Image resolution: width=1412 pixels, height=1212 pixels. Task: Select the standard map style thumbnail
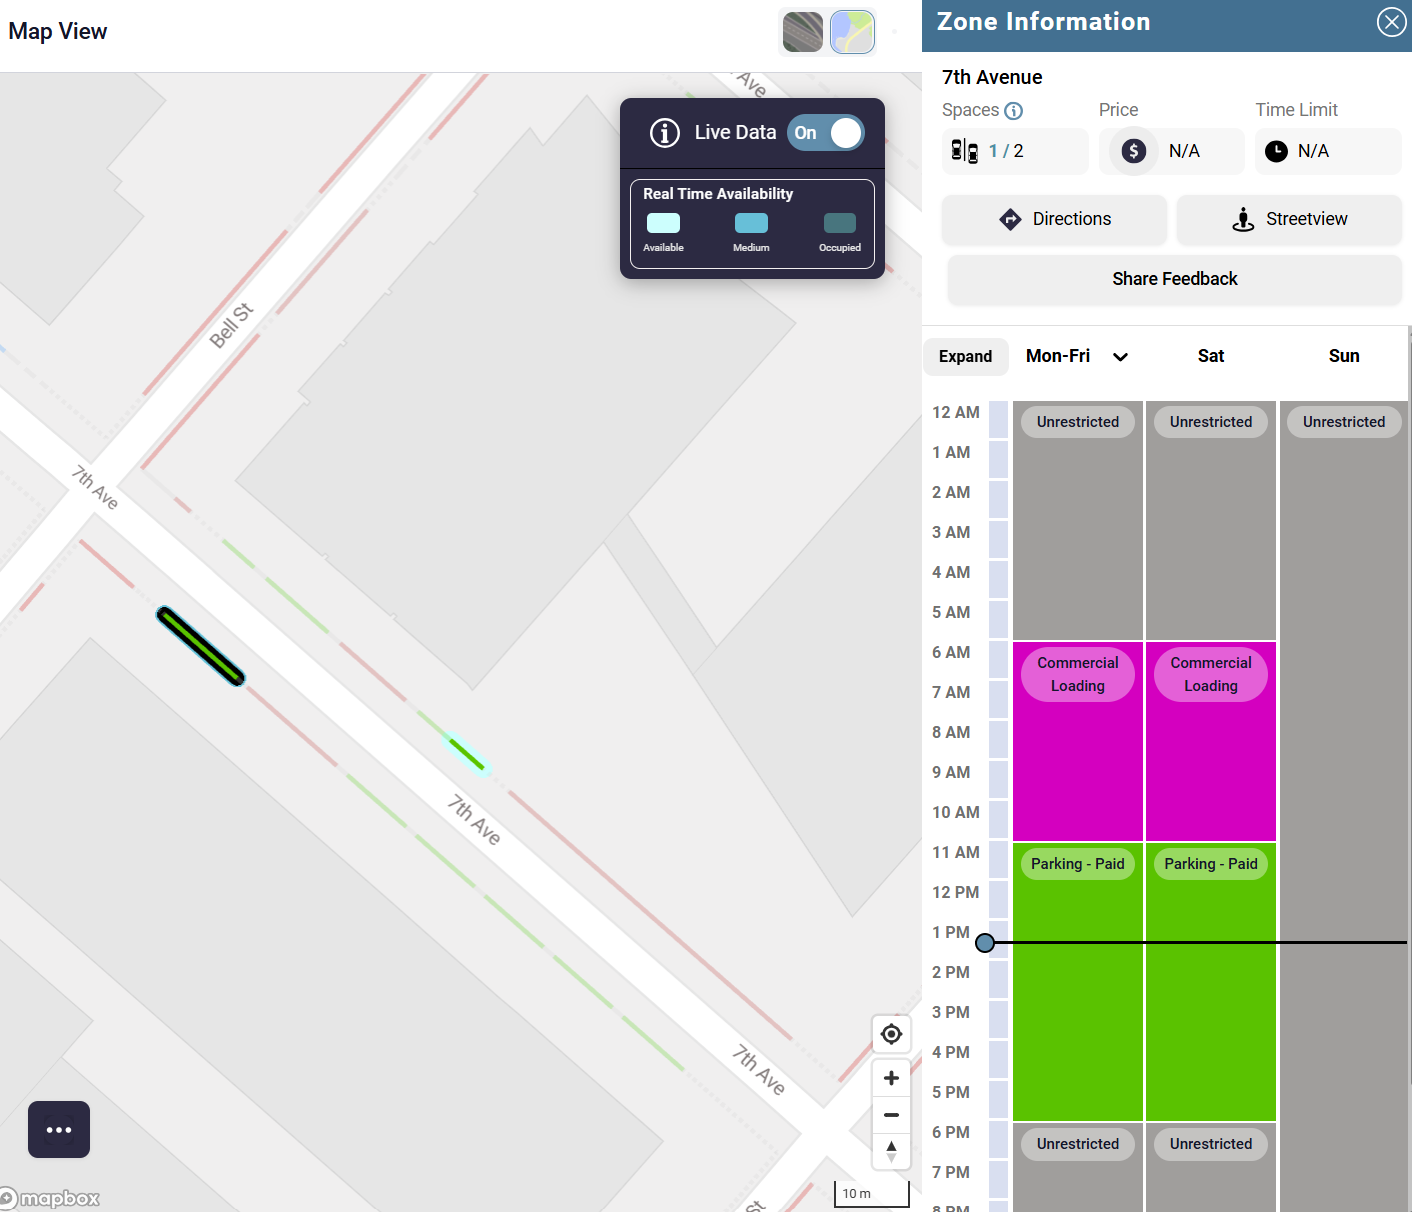point(851,31)
